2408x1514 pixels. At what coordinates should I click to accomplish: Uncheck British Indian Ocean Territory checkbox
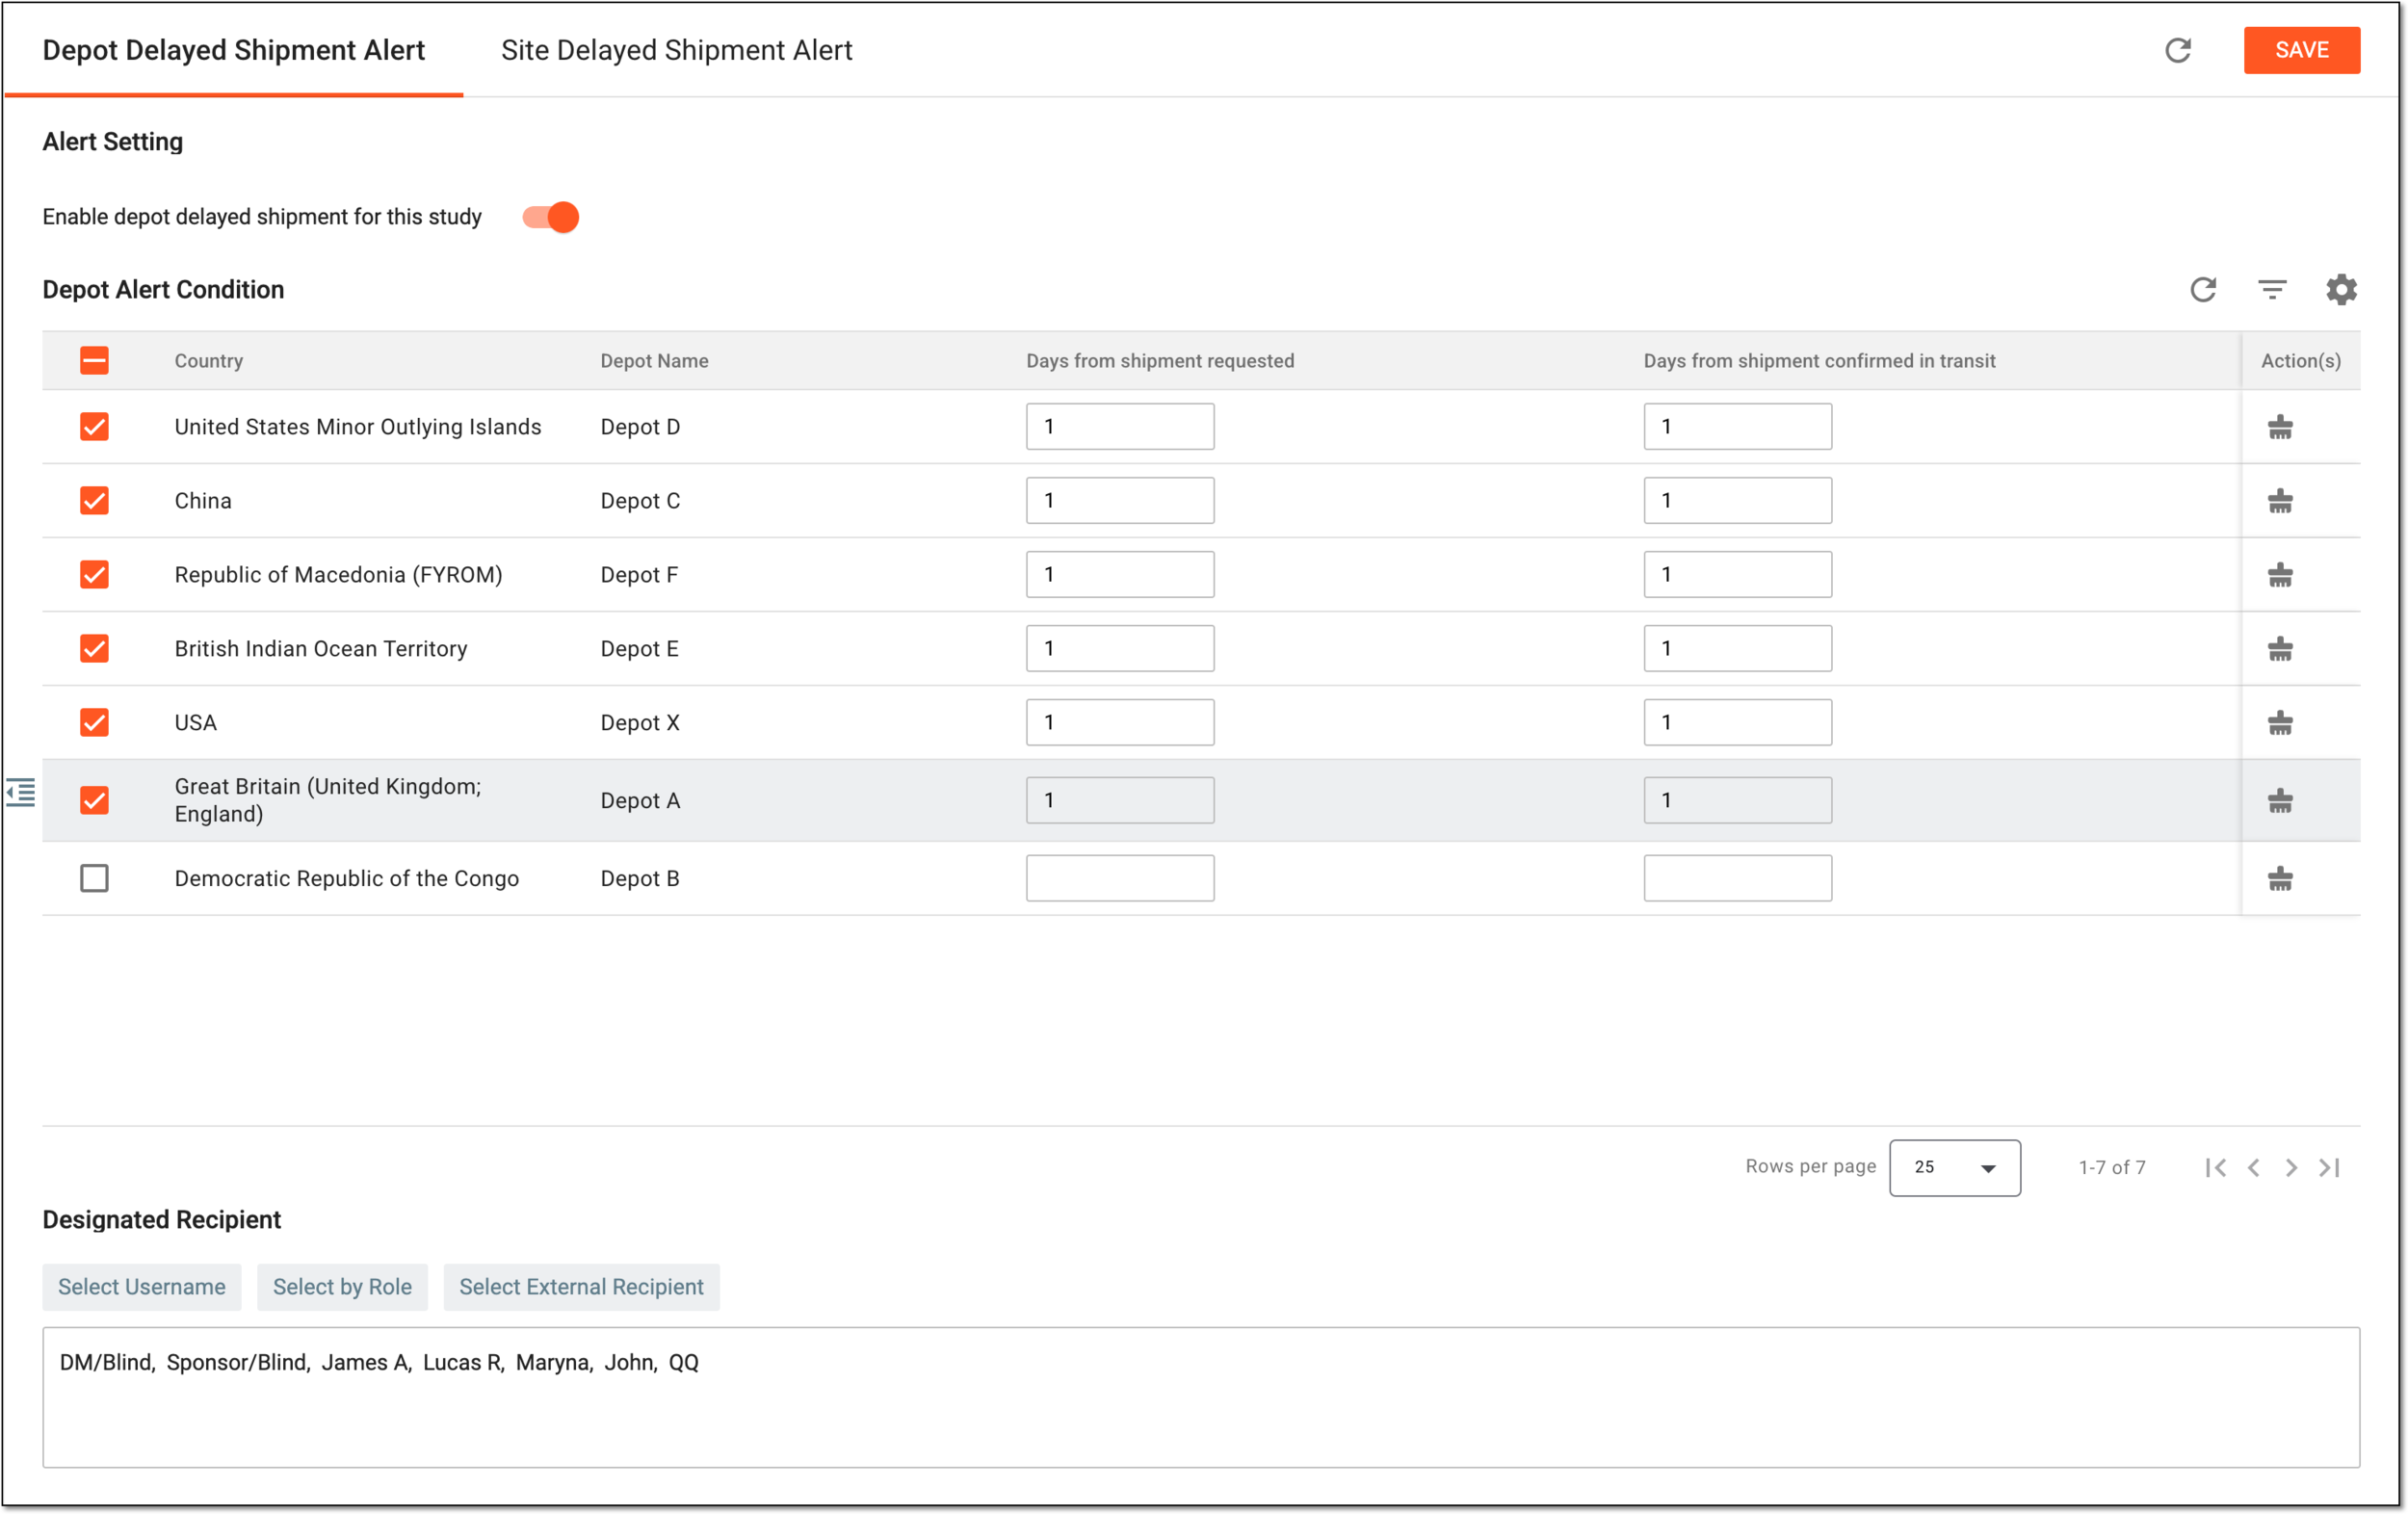[x=94, y=649]
